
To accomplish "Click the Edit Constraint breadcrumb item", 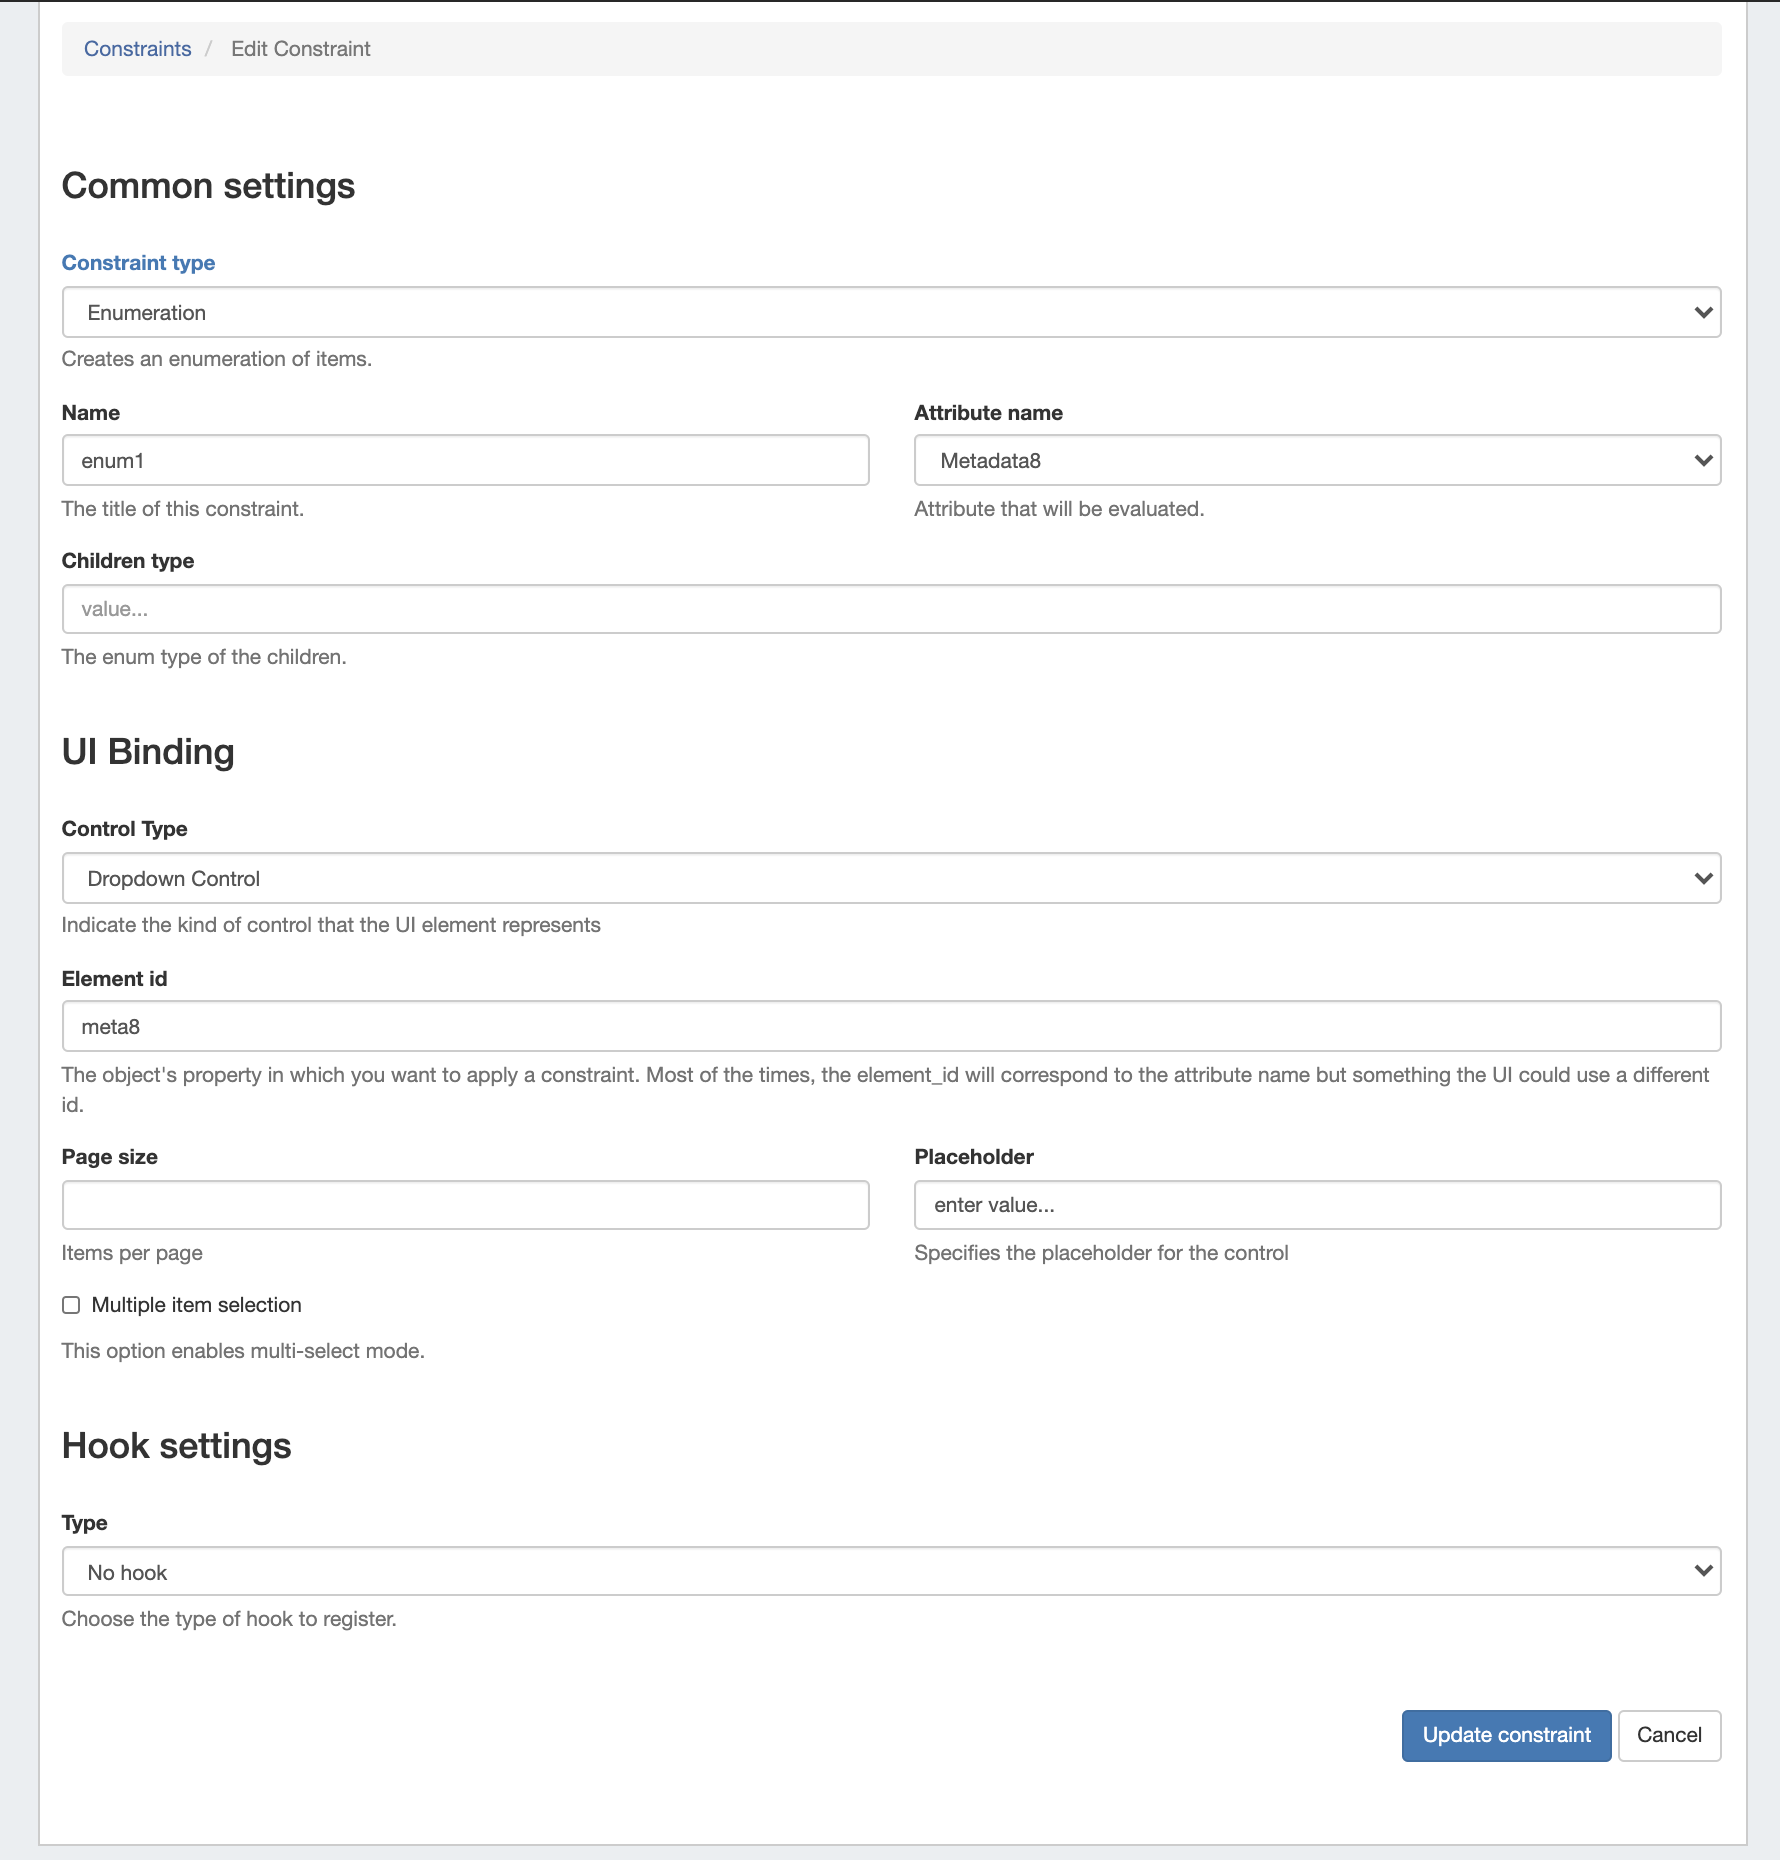I will (300, 49).
